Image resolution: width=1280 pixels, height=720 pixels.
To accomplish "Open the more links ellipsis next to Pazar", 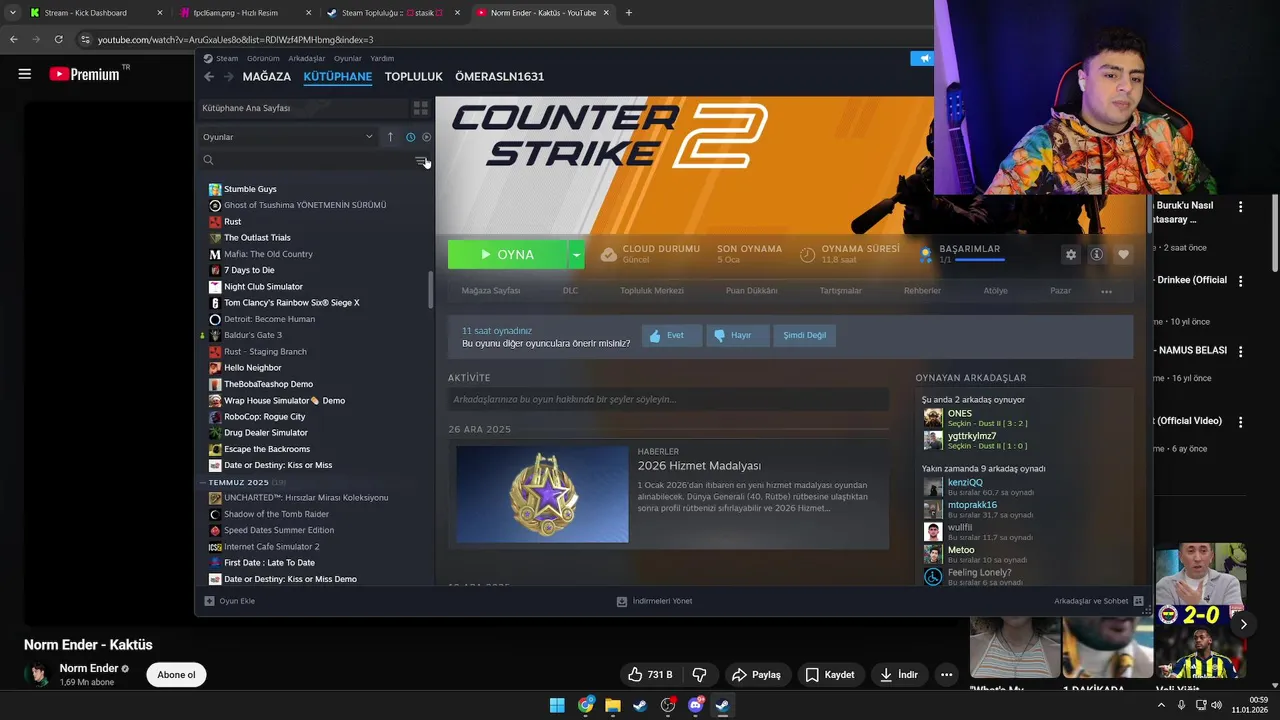I will 1106,291.
